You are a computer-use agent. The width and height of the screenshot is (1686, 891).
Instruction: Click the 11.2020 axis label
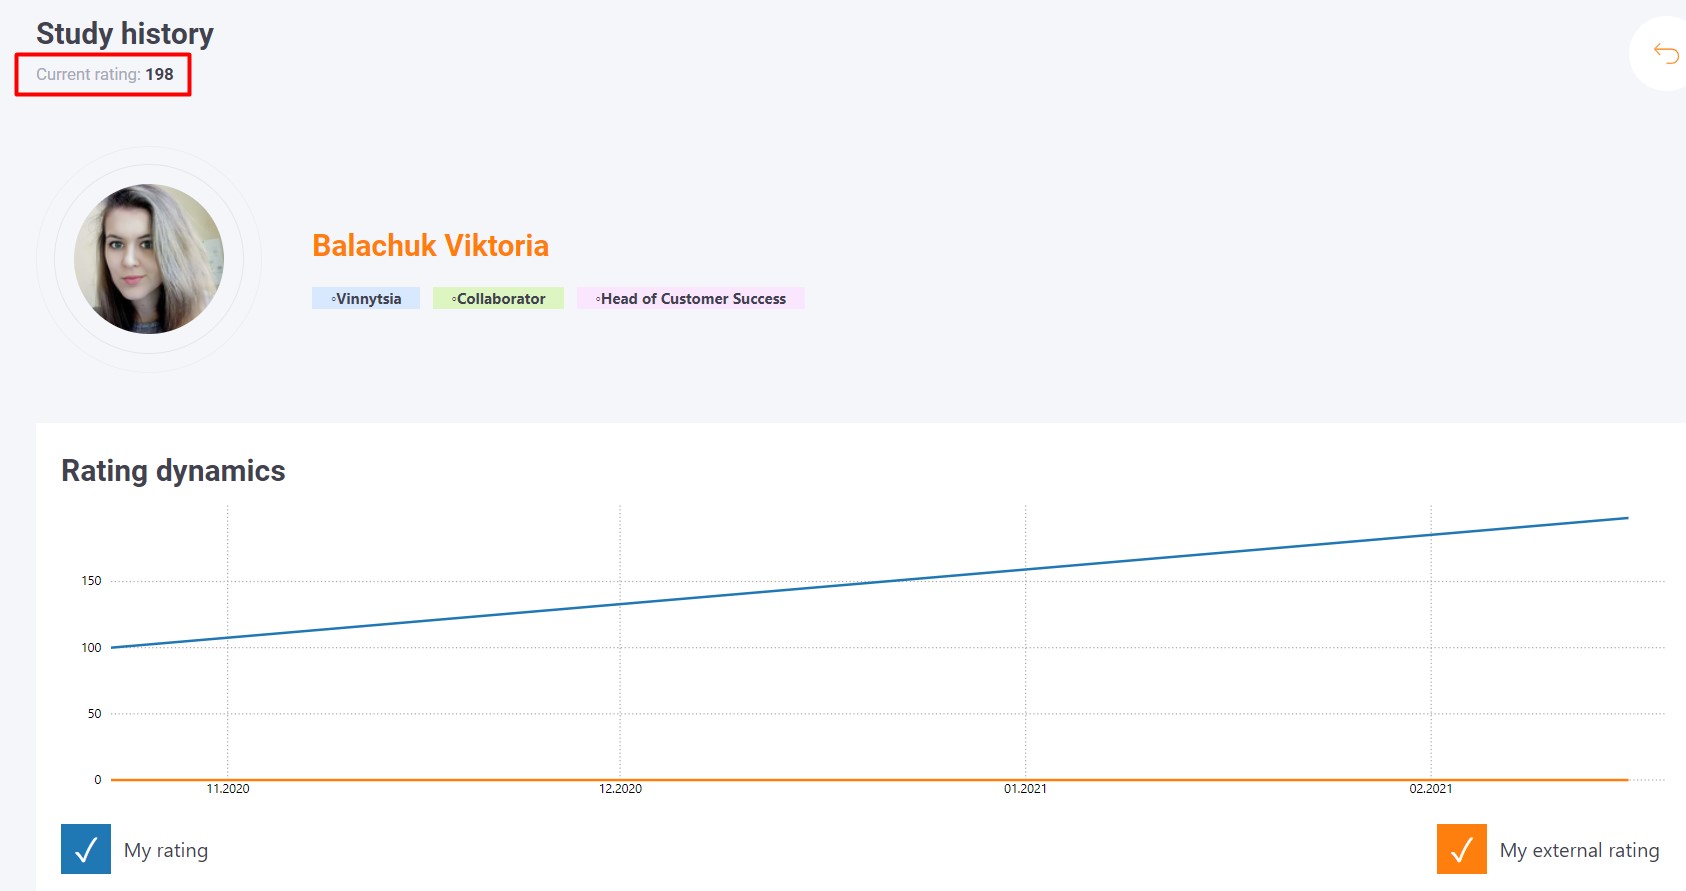(228, 789)
